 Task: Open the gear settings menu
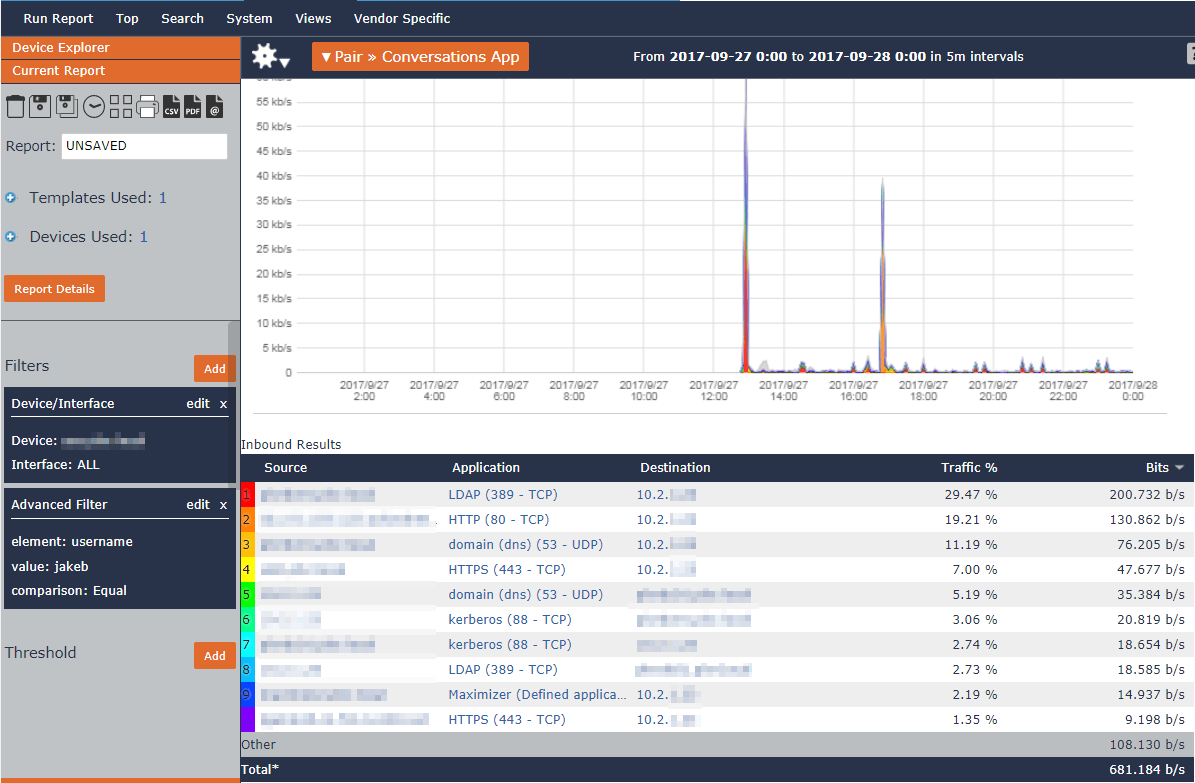(x=270, y=56)
